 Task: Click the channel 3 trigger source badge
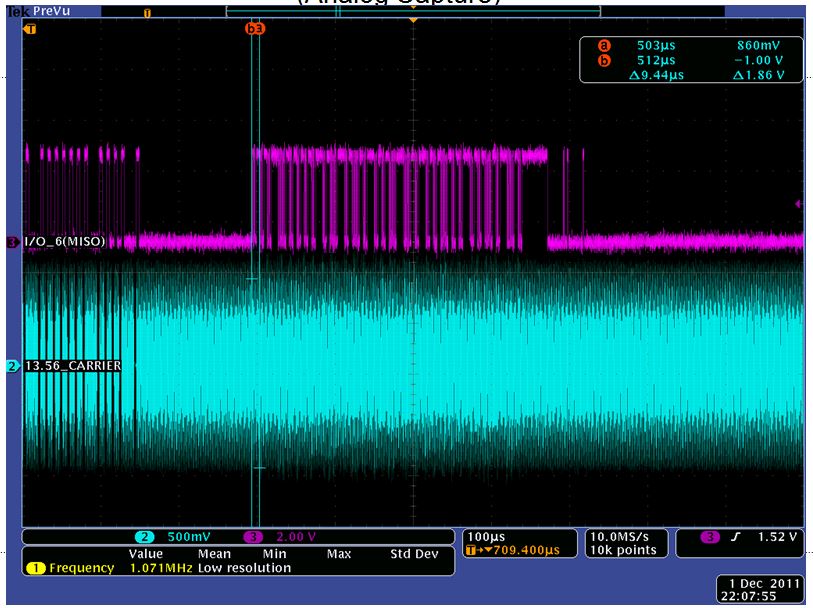(710, 537)
